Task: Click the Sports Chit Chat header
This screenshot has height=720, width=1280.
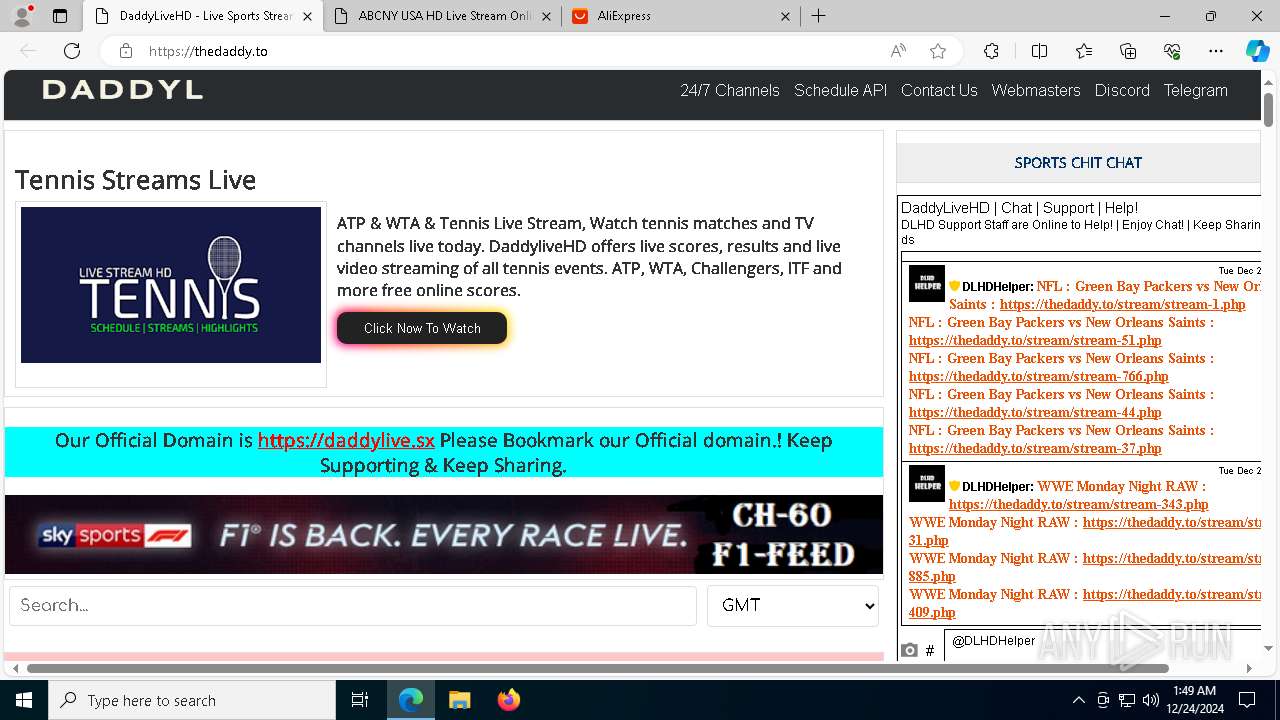Action: click(x=1078, y=162)
